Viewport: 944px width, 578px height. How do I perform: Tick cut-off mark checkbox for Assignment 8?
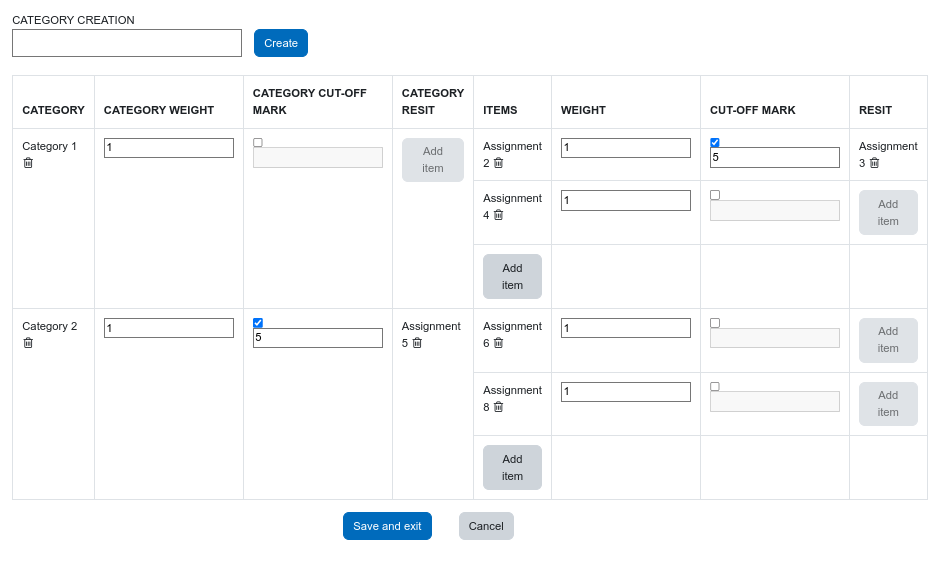tap(715, 387)
